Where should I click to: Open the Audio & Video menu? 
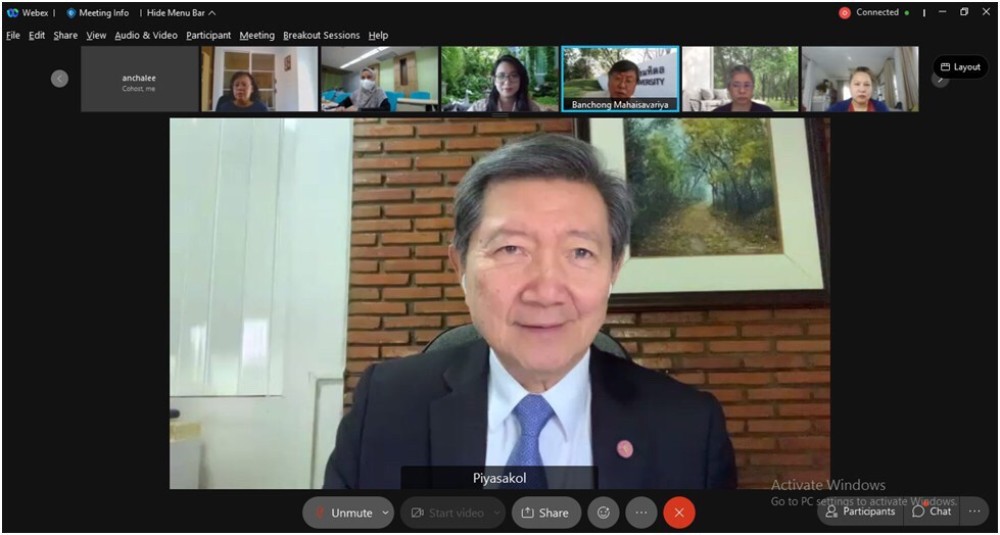pos(146,35)
